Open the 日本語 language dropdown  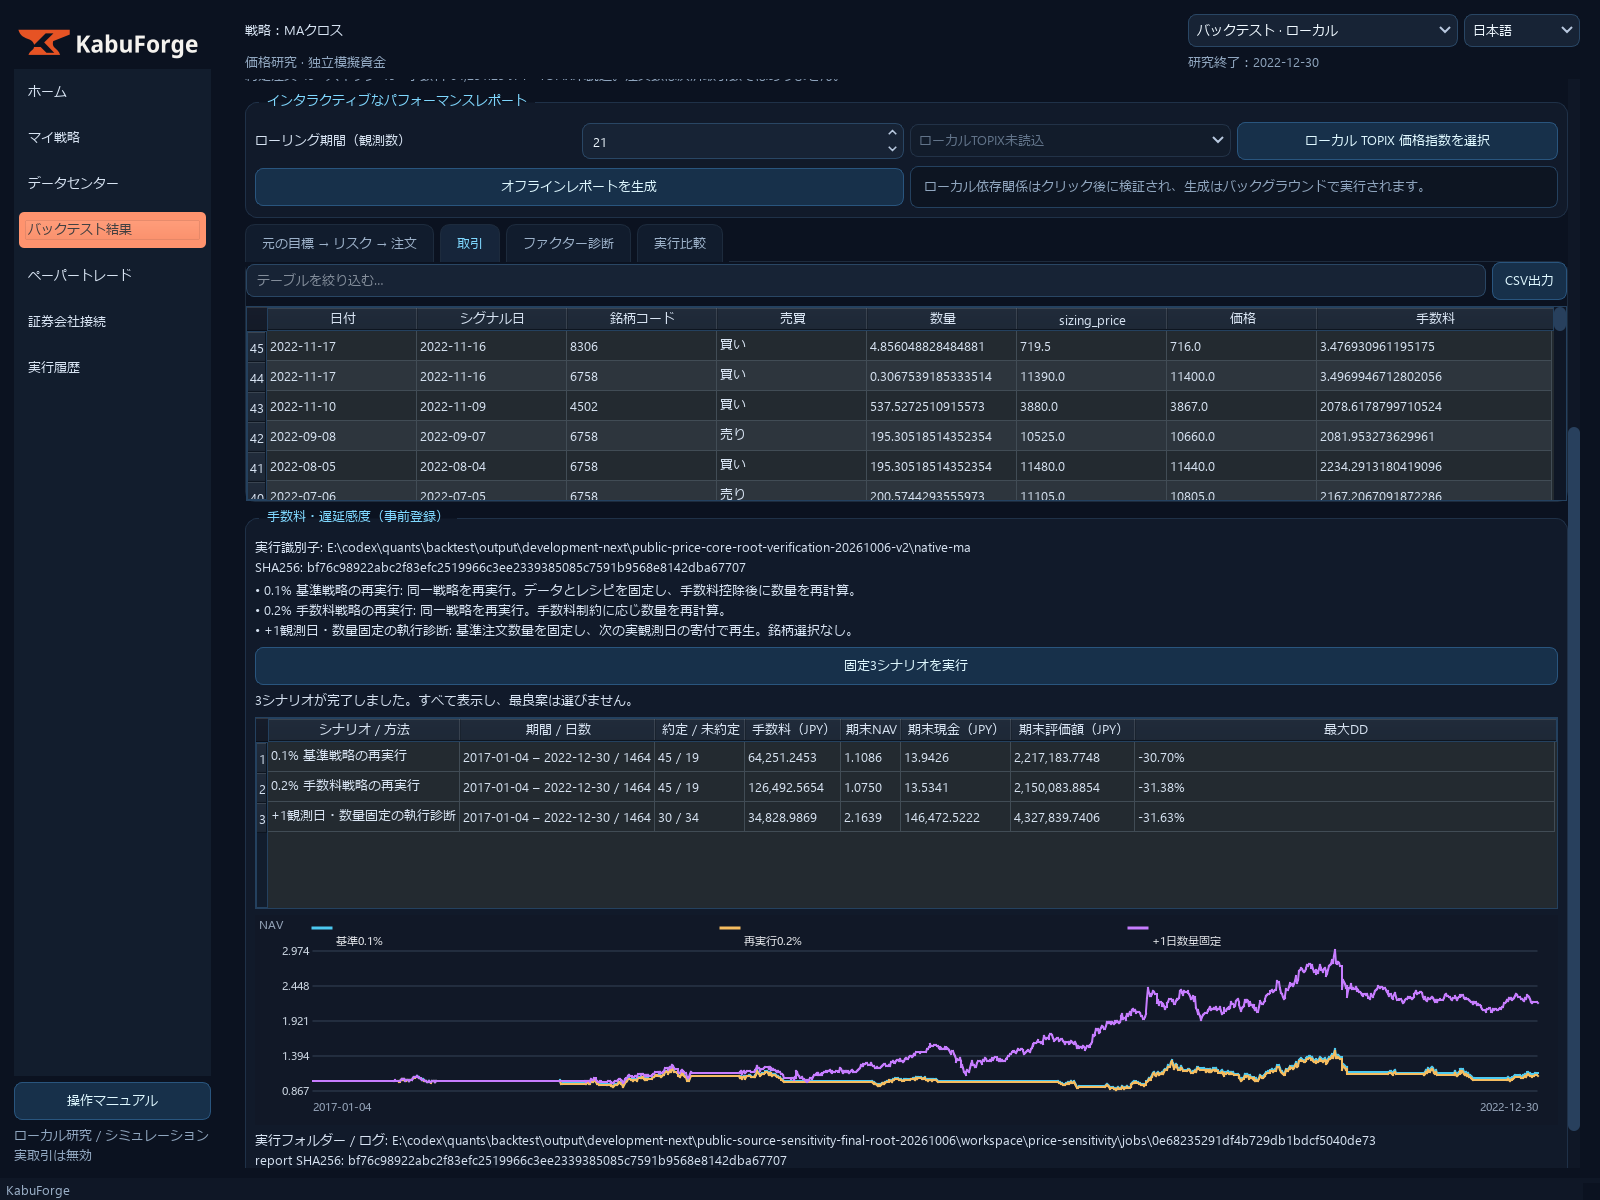(1521, 30)
